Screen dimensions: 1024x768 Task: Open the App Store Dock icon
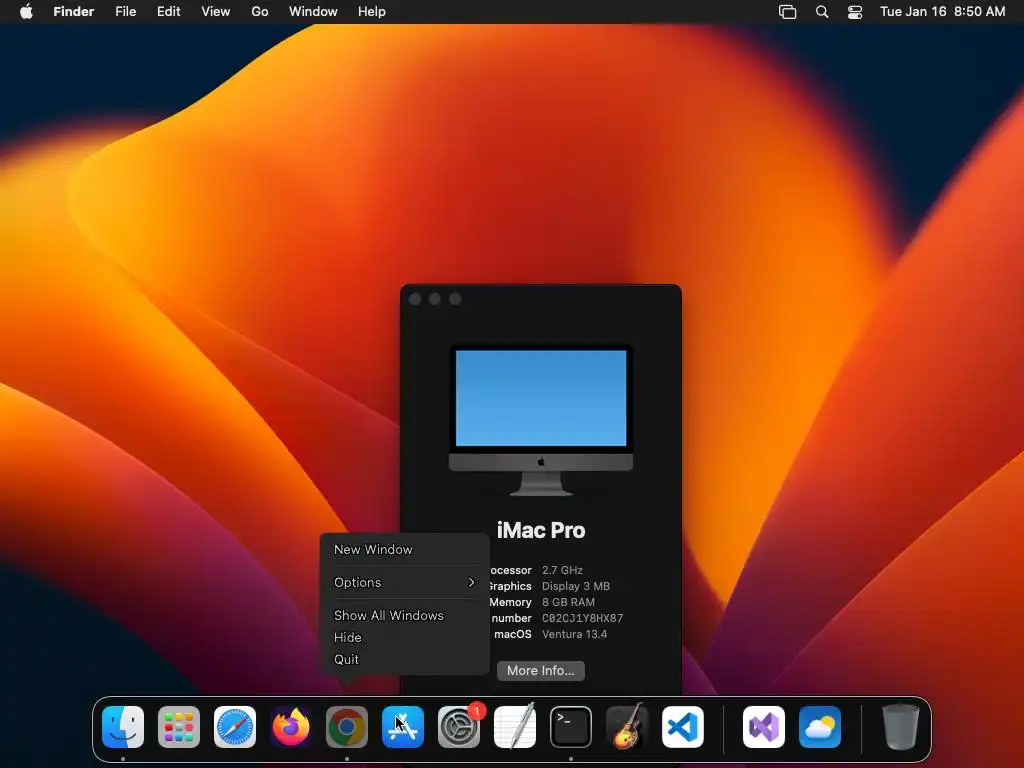tap(403, 727)
